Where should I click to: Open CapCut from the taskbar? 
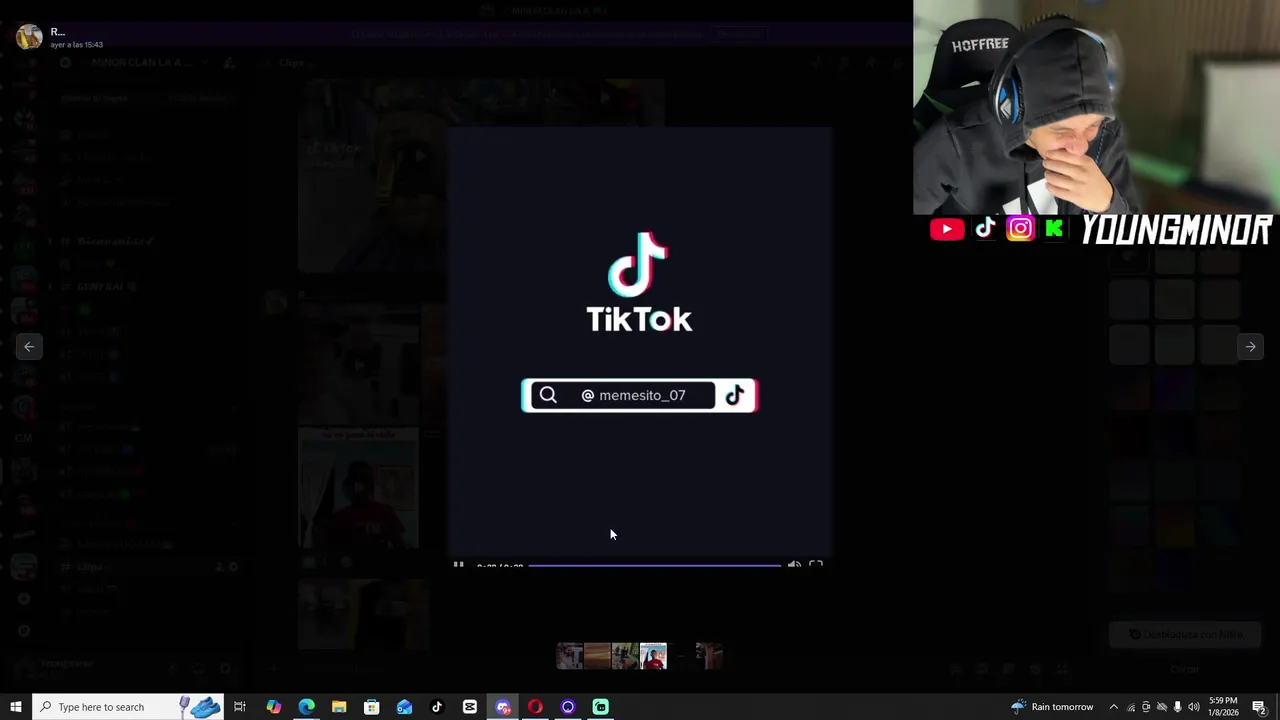click(470, 707)
